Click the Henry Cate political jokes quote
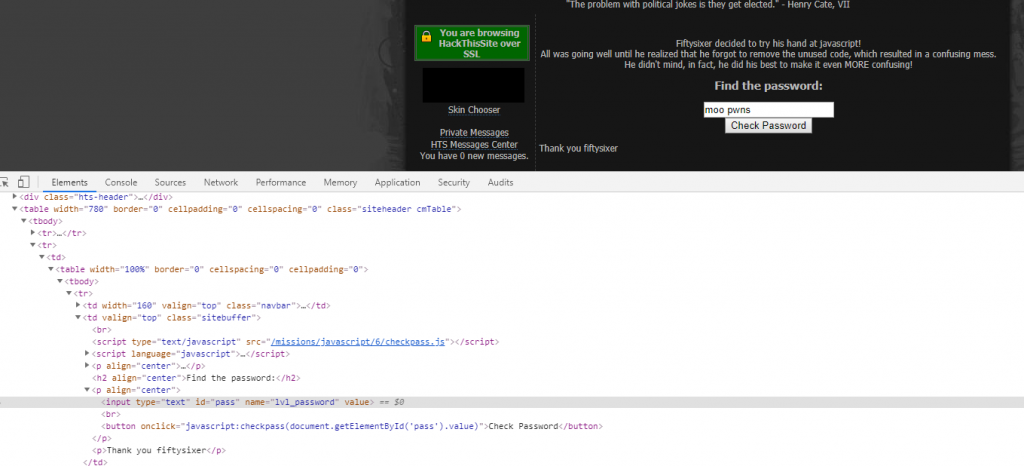This screenshot has height=466, width=1024. 708,5
